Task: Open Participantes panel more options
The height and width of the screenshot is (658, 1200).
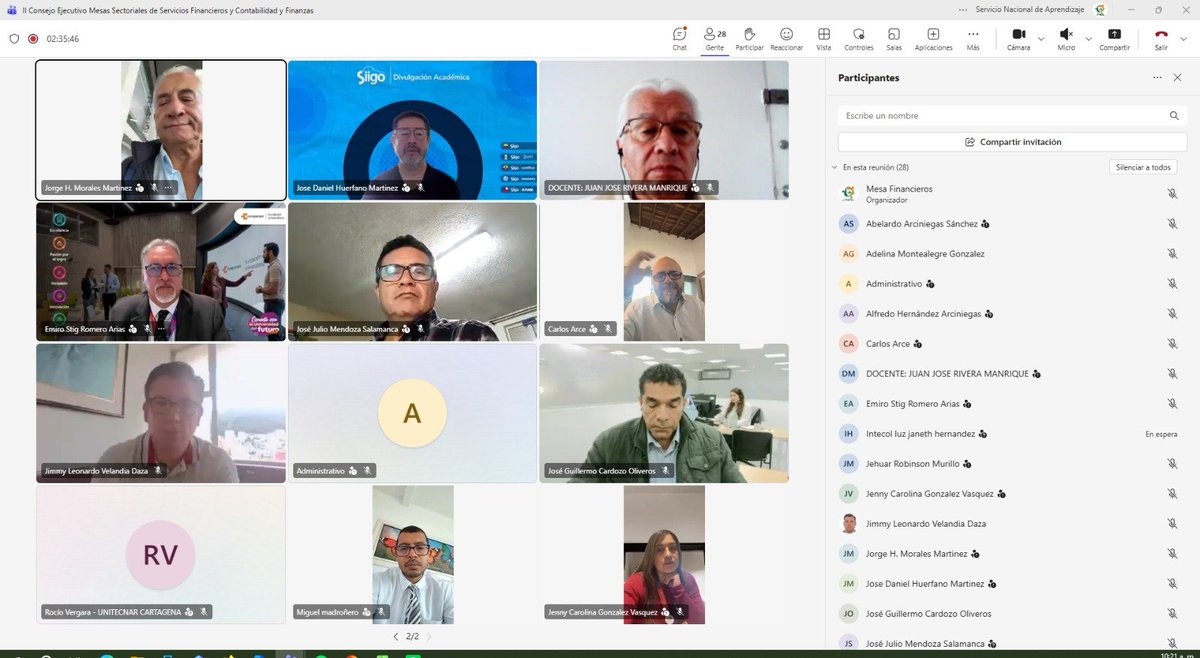Action: [x=1157, y=77]
